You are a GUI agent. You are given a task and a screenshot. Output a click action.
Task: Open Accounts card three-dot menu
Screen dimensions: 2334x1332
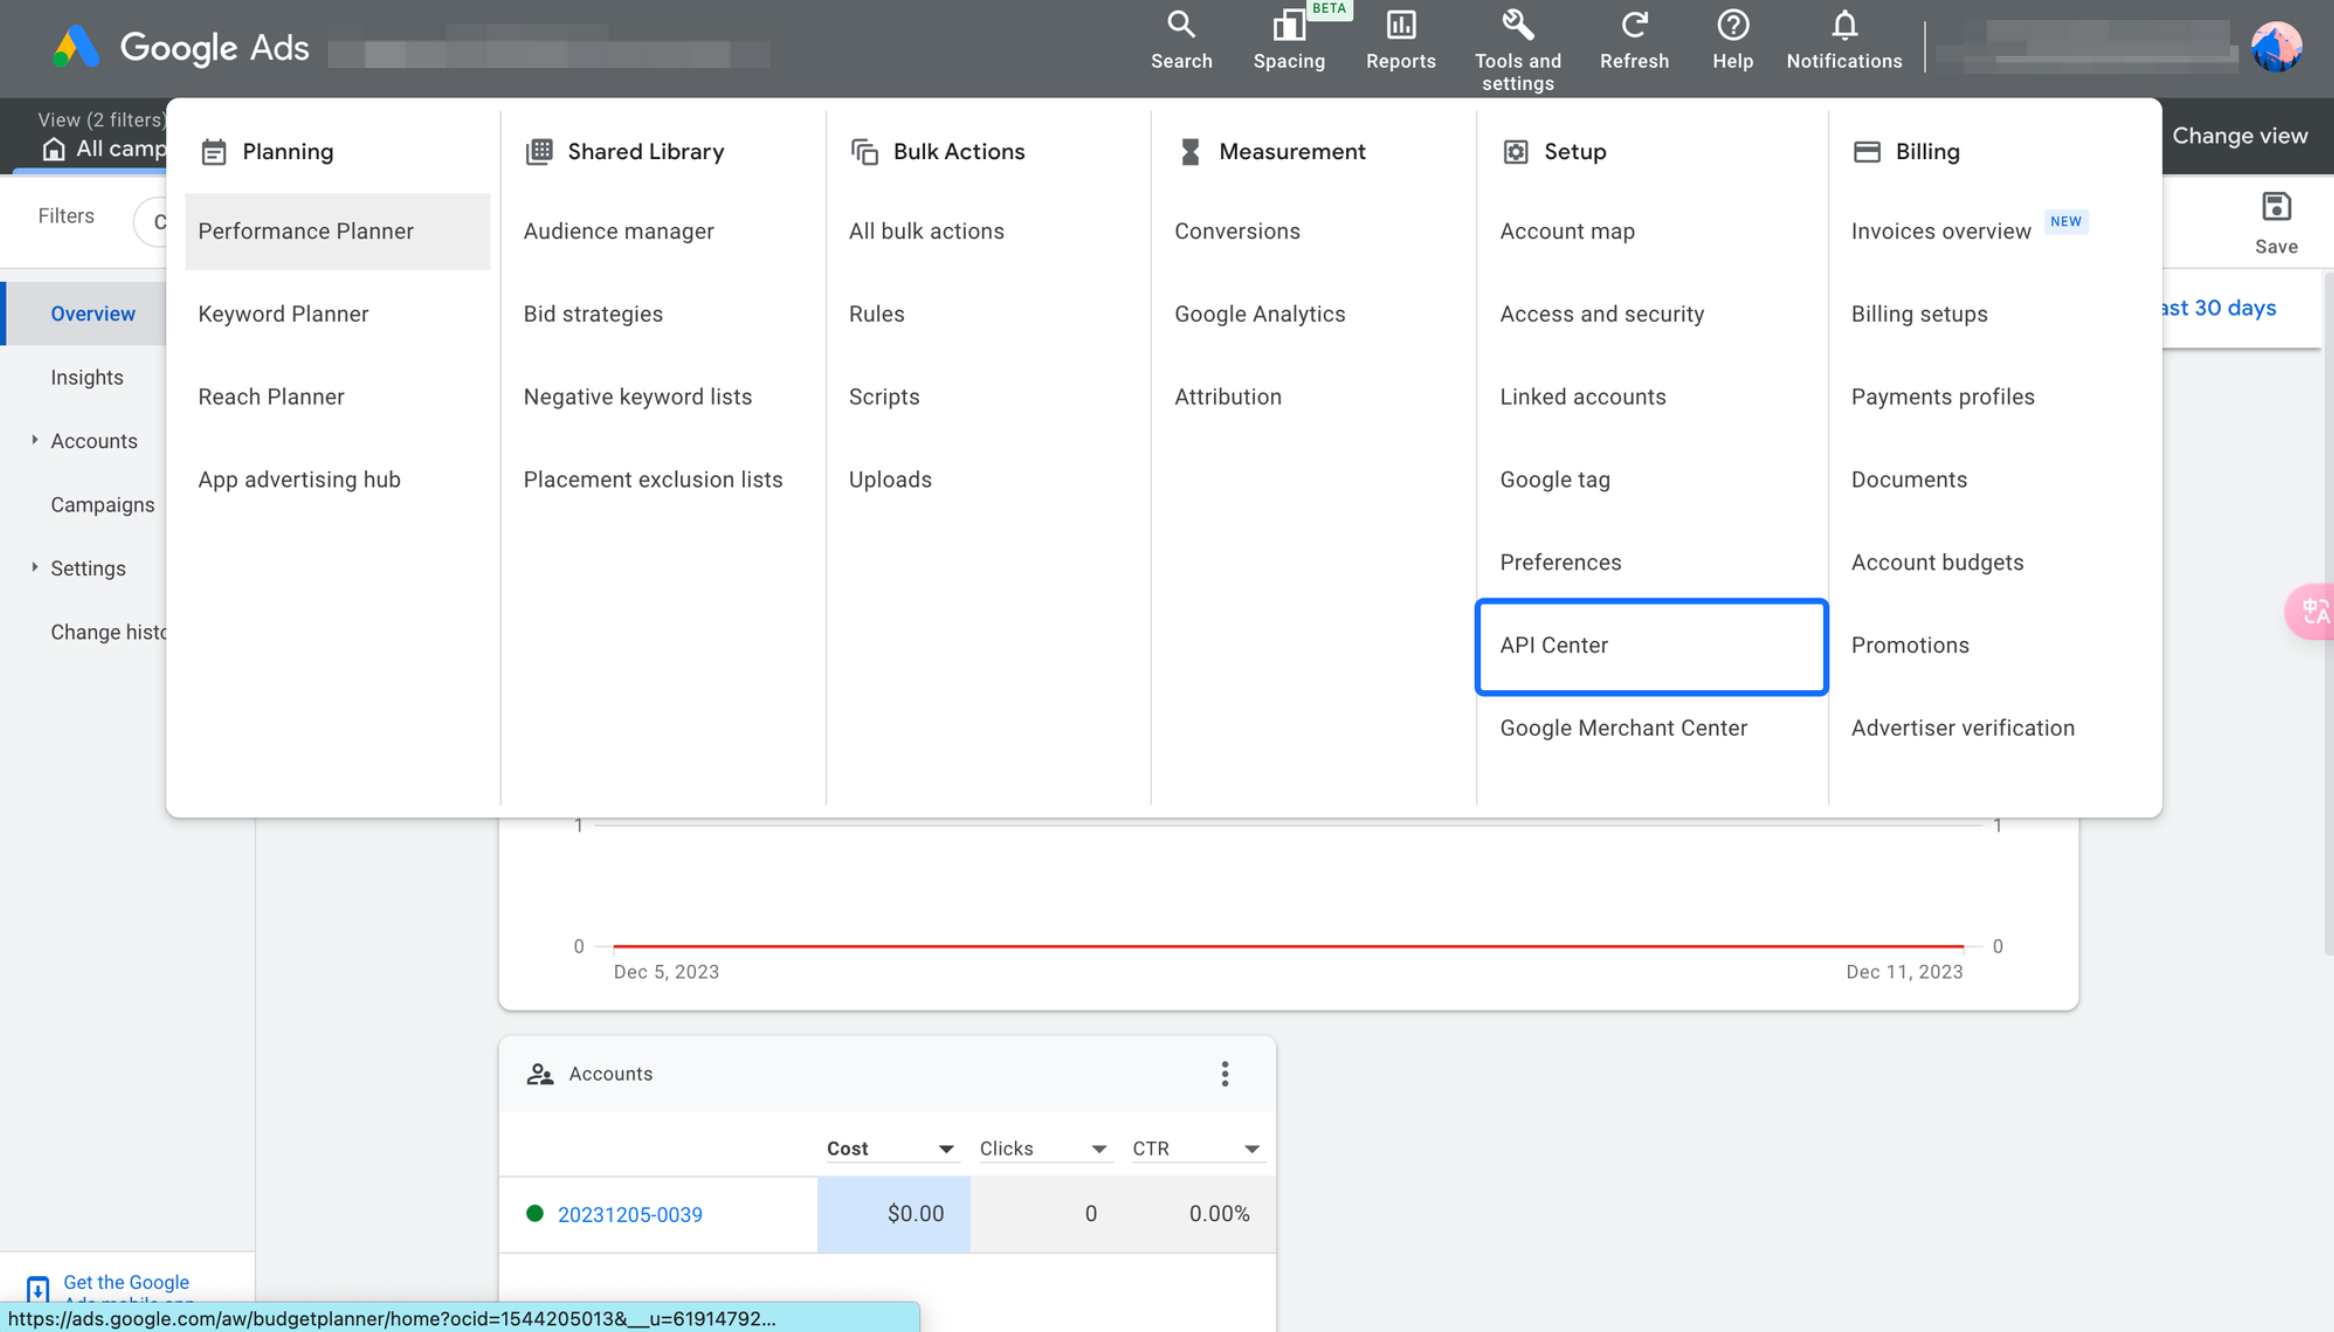(1224, 1074)
